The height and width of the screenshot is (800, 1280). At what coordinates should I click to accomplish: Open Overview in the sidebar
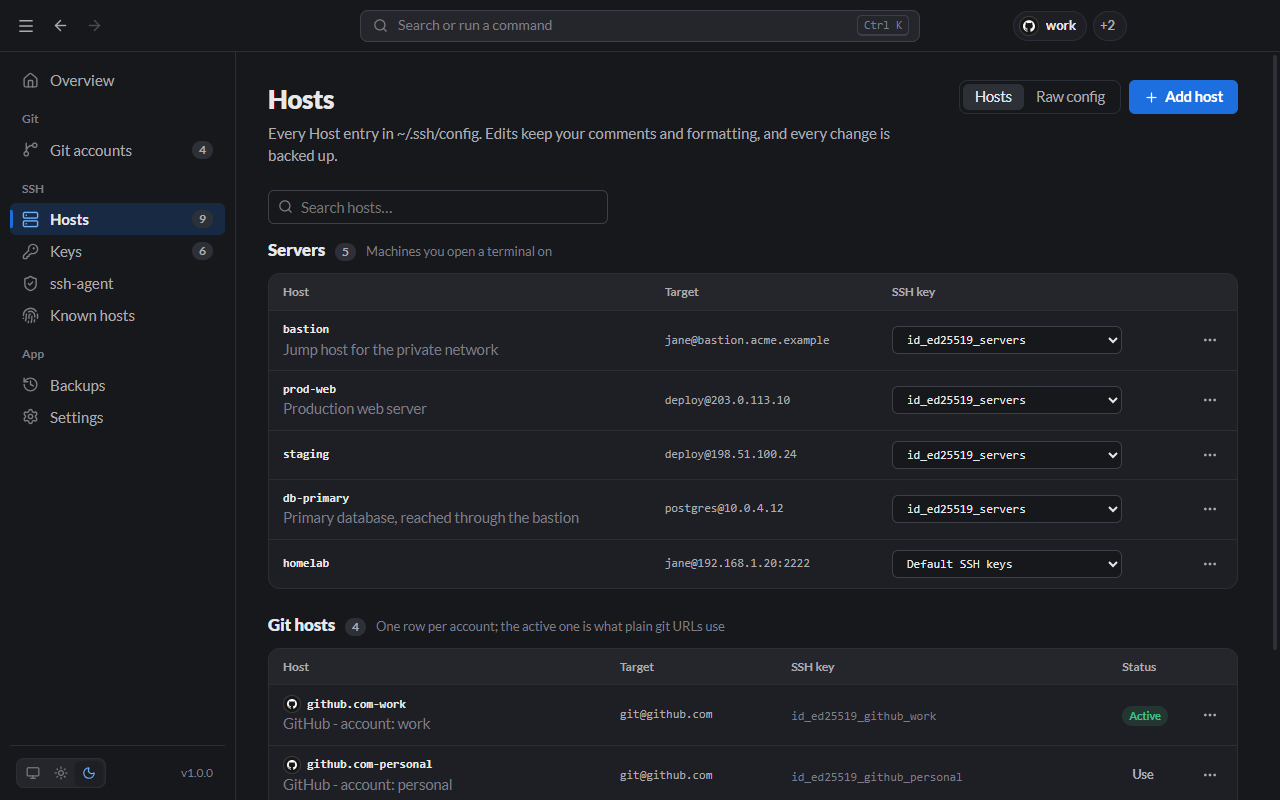point(117,81)
